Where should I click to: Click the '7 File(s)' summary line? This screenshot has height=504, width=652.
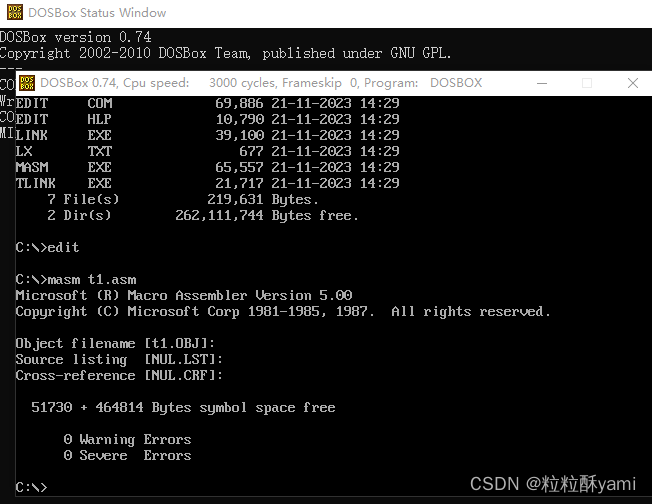pyautogui.click(x=183, y=200)
